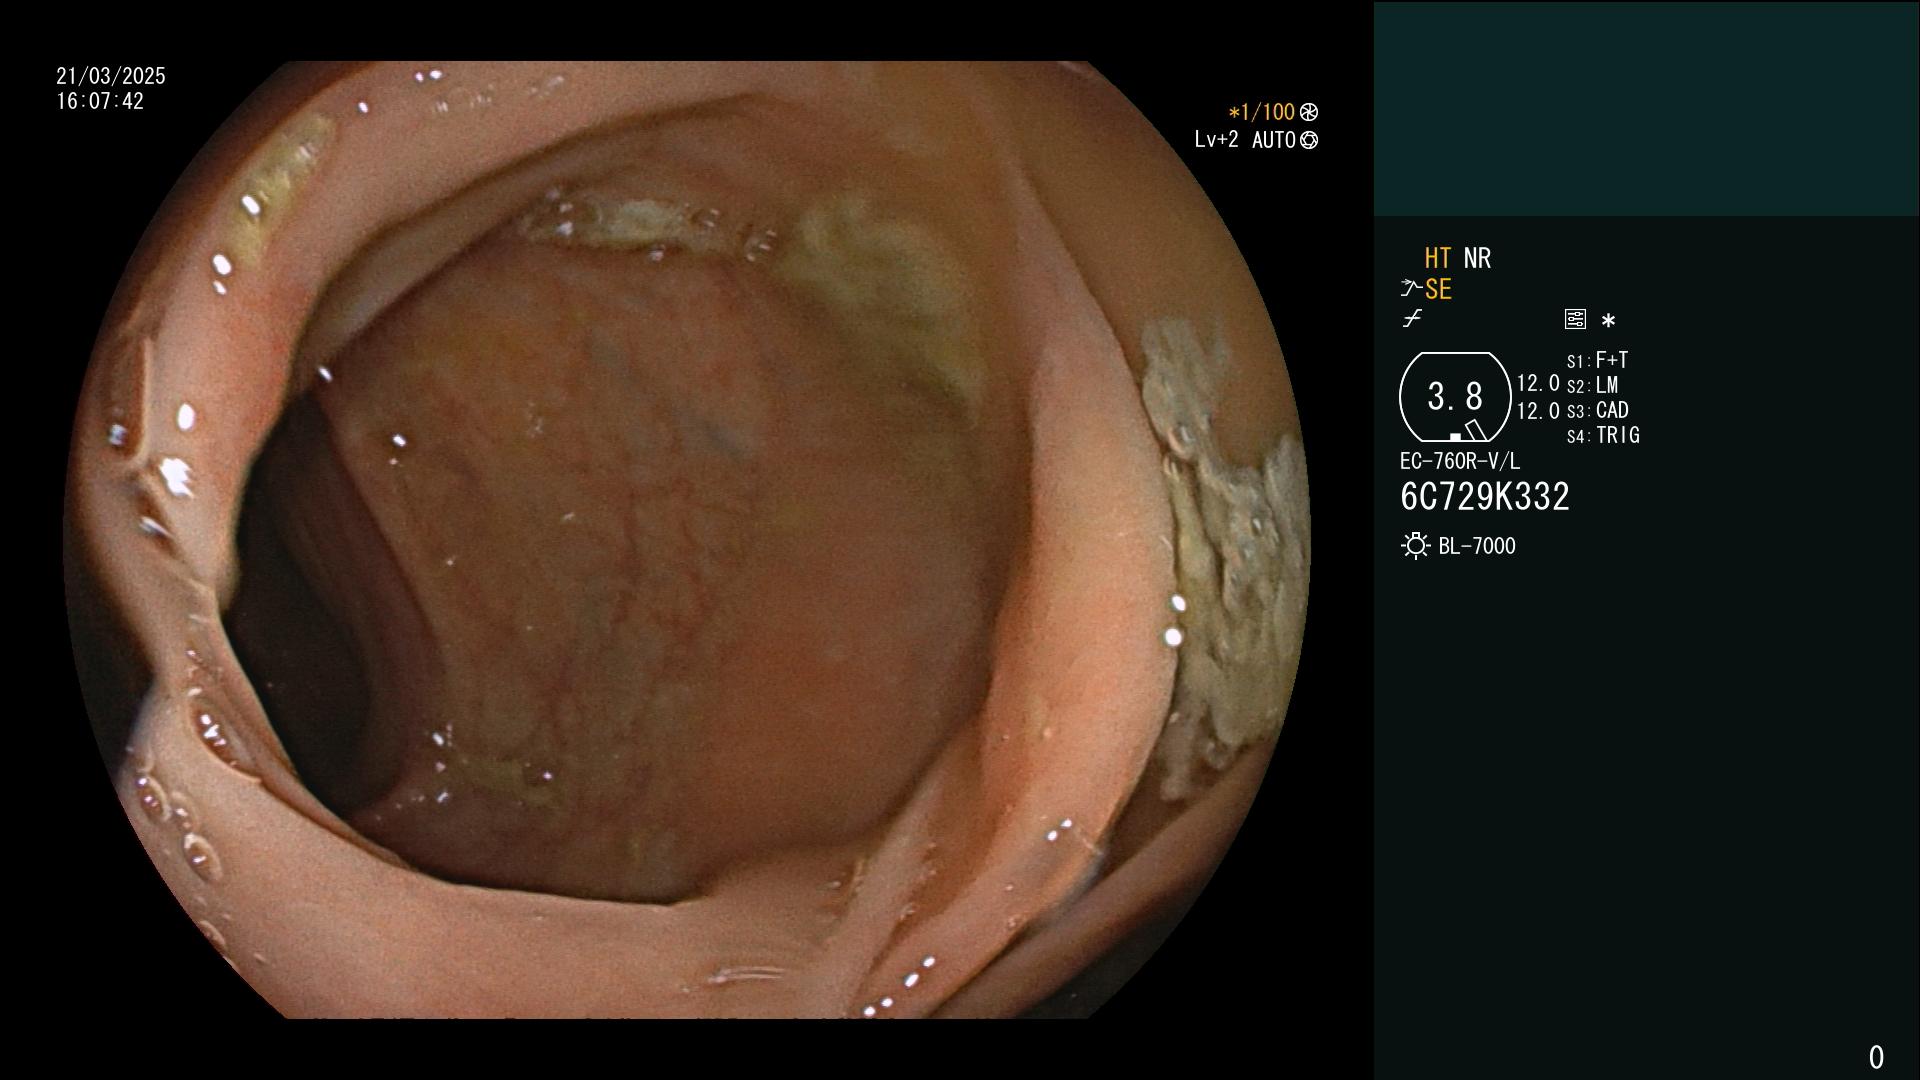Click the S2: LM switch assignment
Screen dimensions: 1920x1080
tap(1592, 385)
